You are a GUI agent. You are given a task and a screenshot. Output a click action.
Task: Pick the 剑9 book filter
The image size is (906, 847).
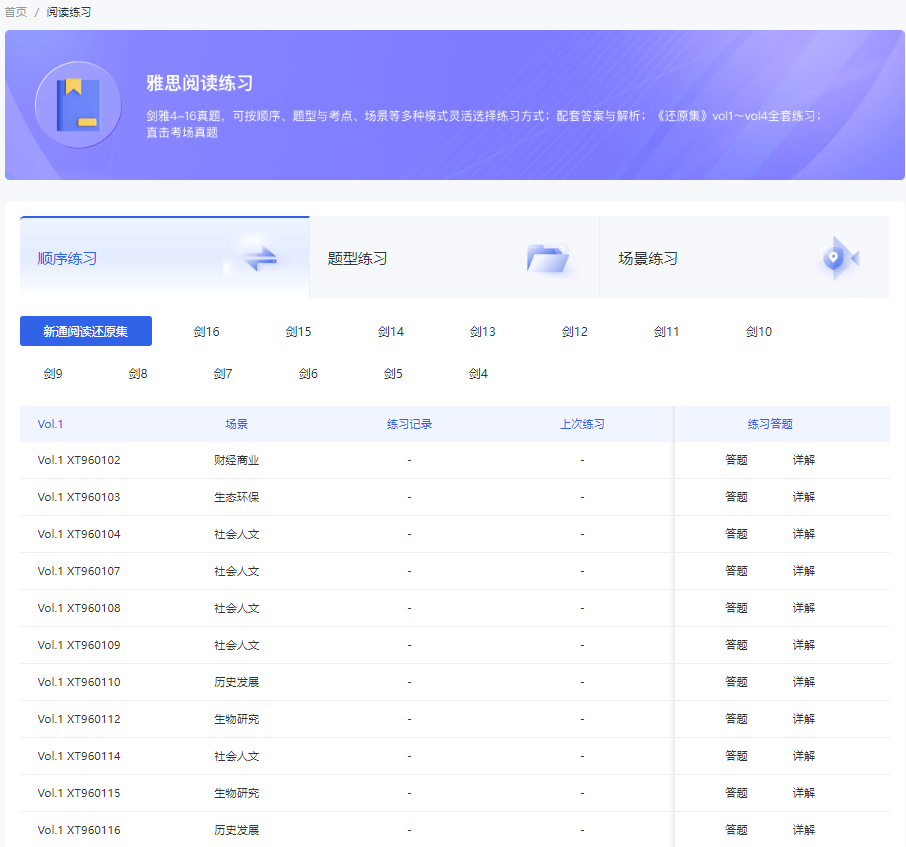point(53,374)
